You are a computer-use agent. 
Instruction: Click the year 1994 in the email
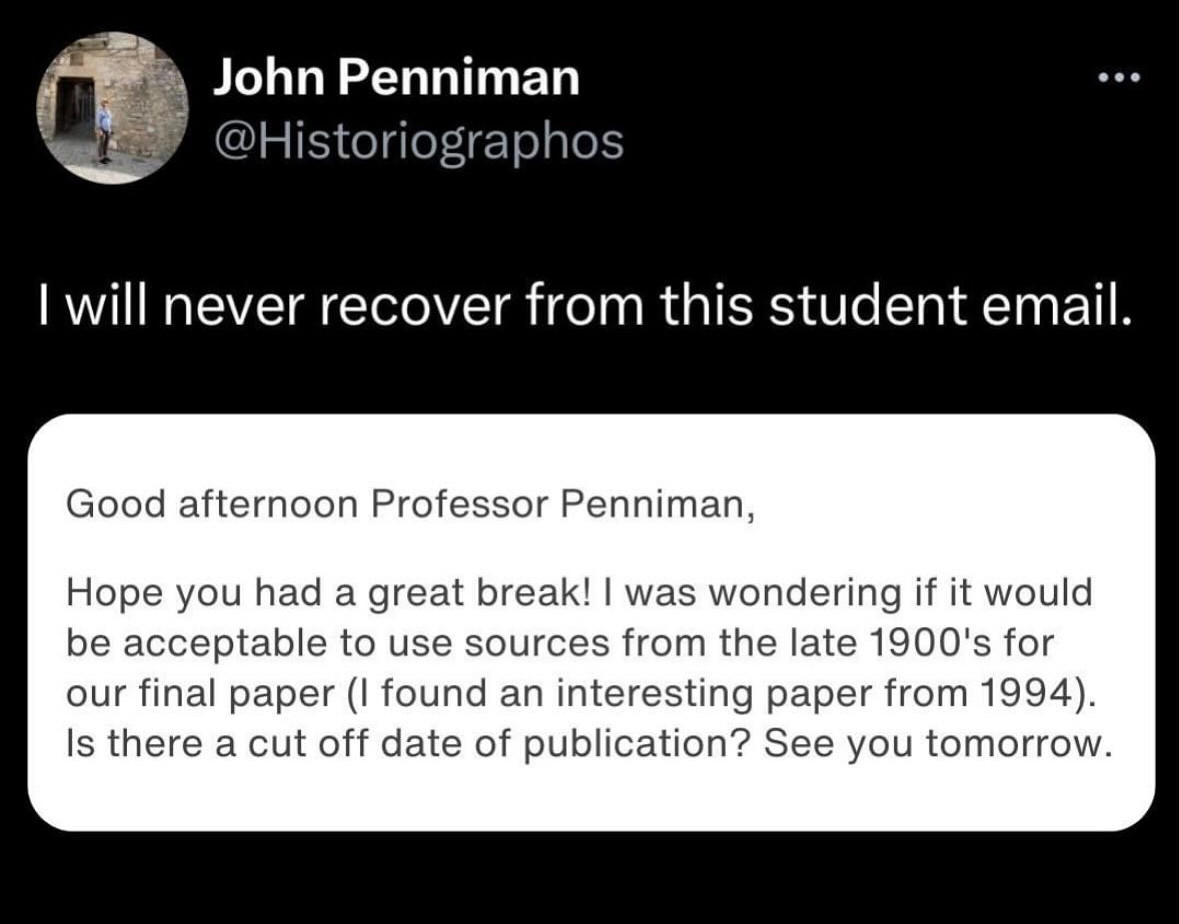(1023, 692)
